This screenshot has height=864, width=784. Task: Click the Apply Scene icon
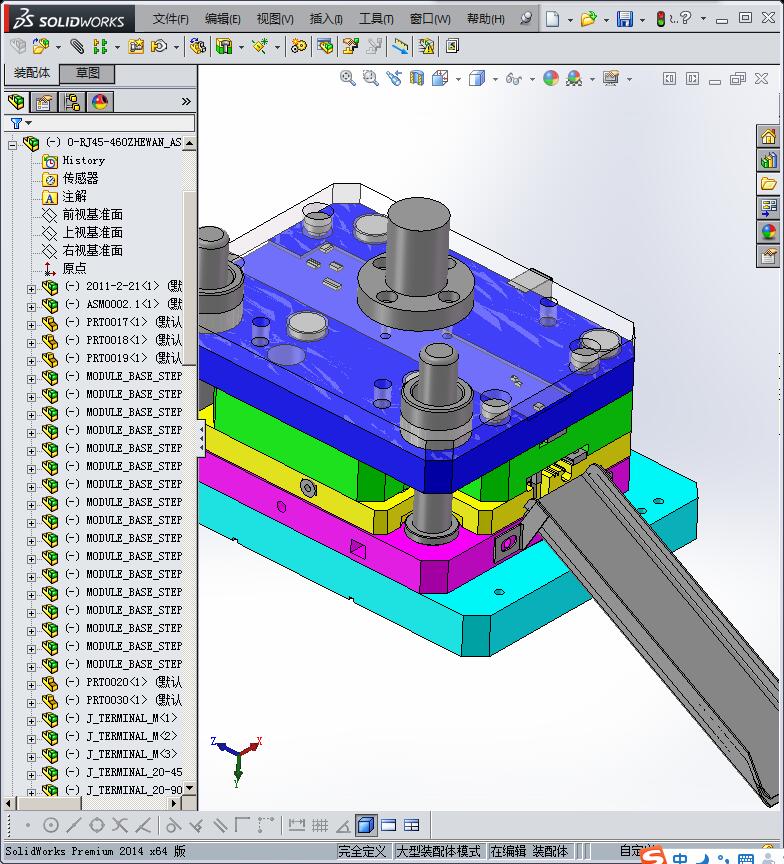tap(574, 78)
